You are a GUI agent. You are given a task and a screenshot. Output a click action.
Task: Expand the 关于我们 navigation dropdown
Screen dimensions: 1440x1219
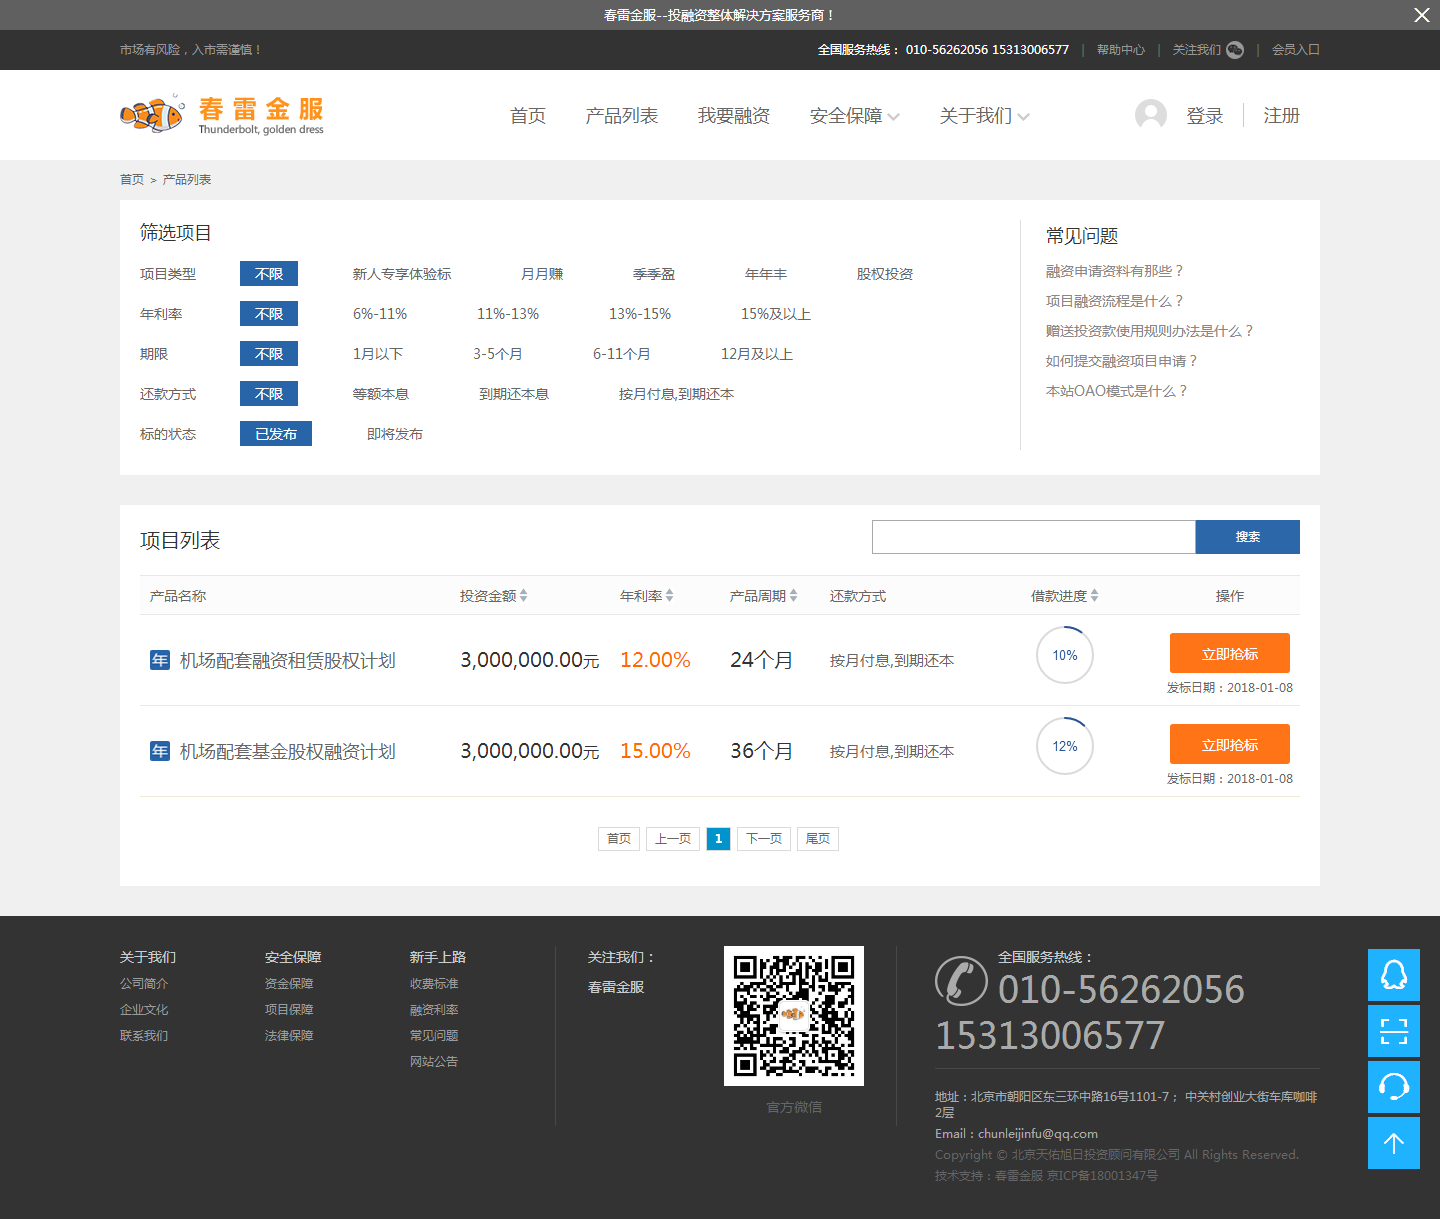click(984, 116)
